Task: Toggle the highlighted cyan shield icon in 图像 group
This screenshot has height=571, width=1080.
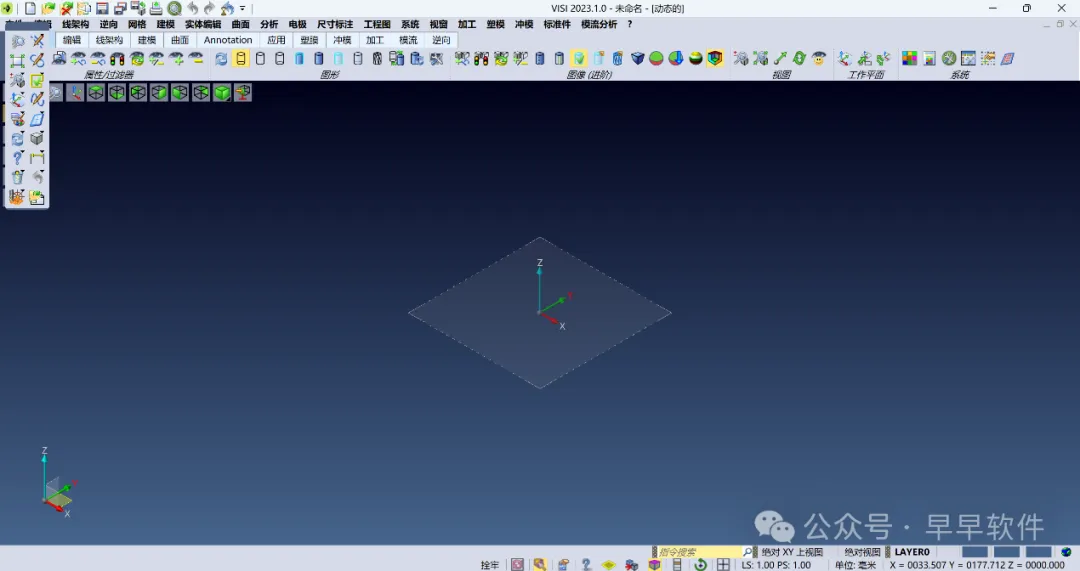Action: (579, 59)
